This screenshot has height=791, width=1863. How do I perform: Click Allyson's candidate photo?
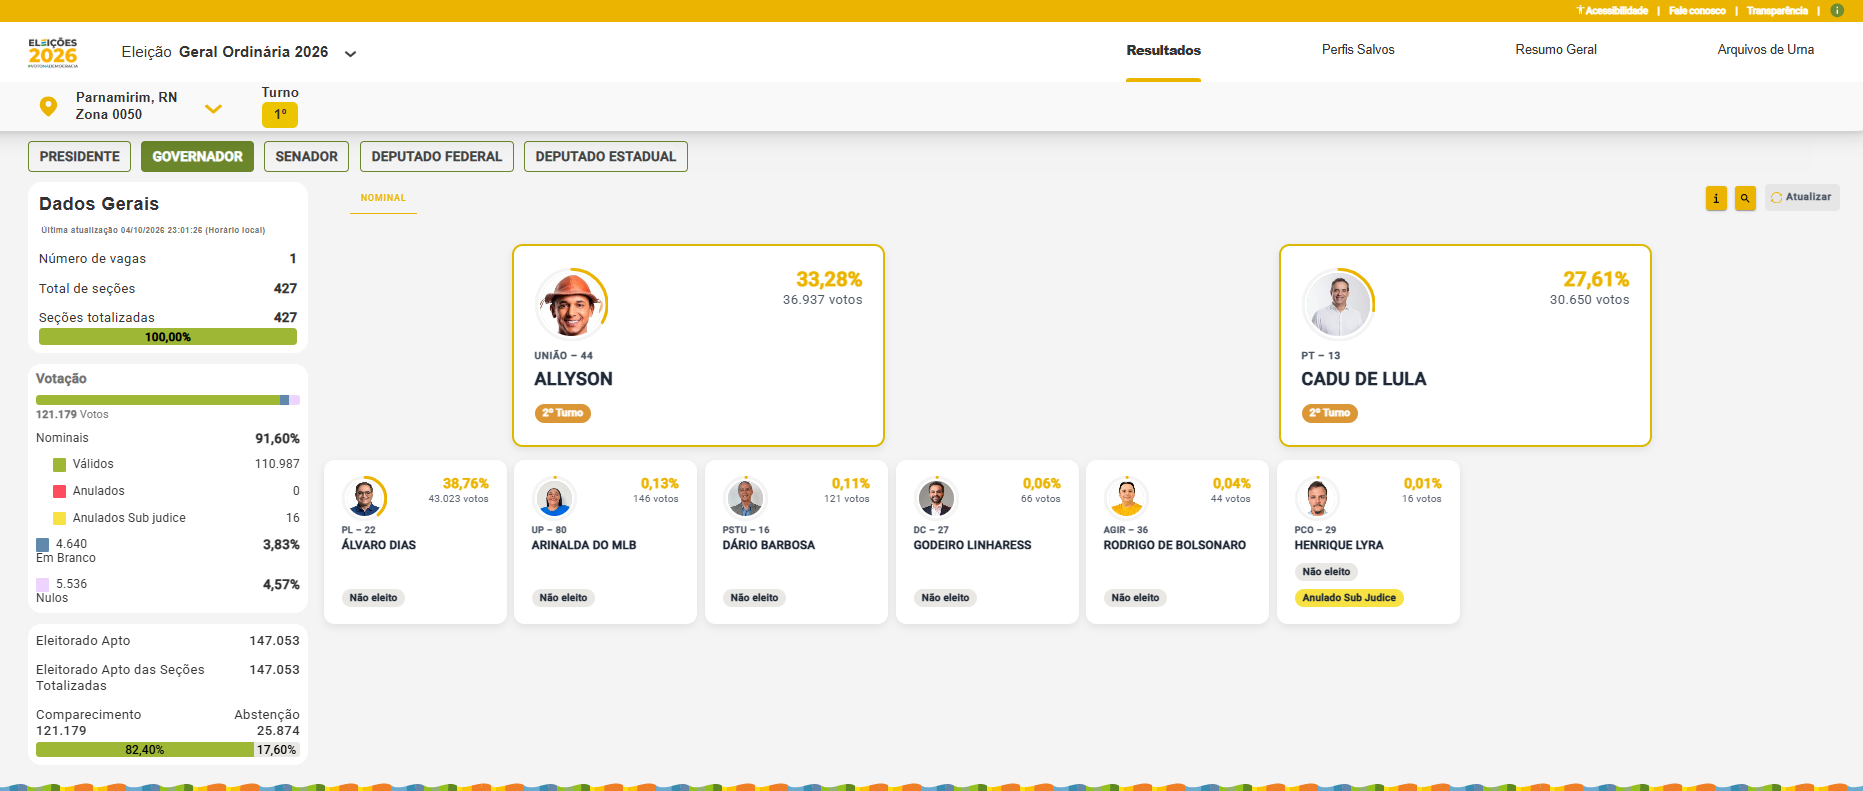click(x=571, y=304)
